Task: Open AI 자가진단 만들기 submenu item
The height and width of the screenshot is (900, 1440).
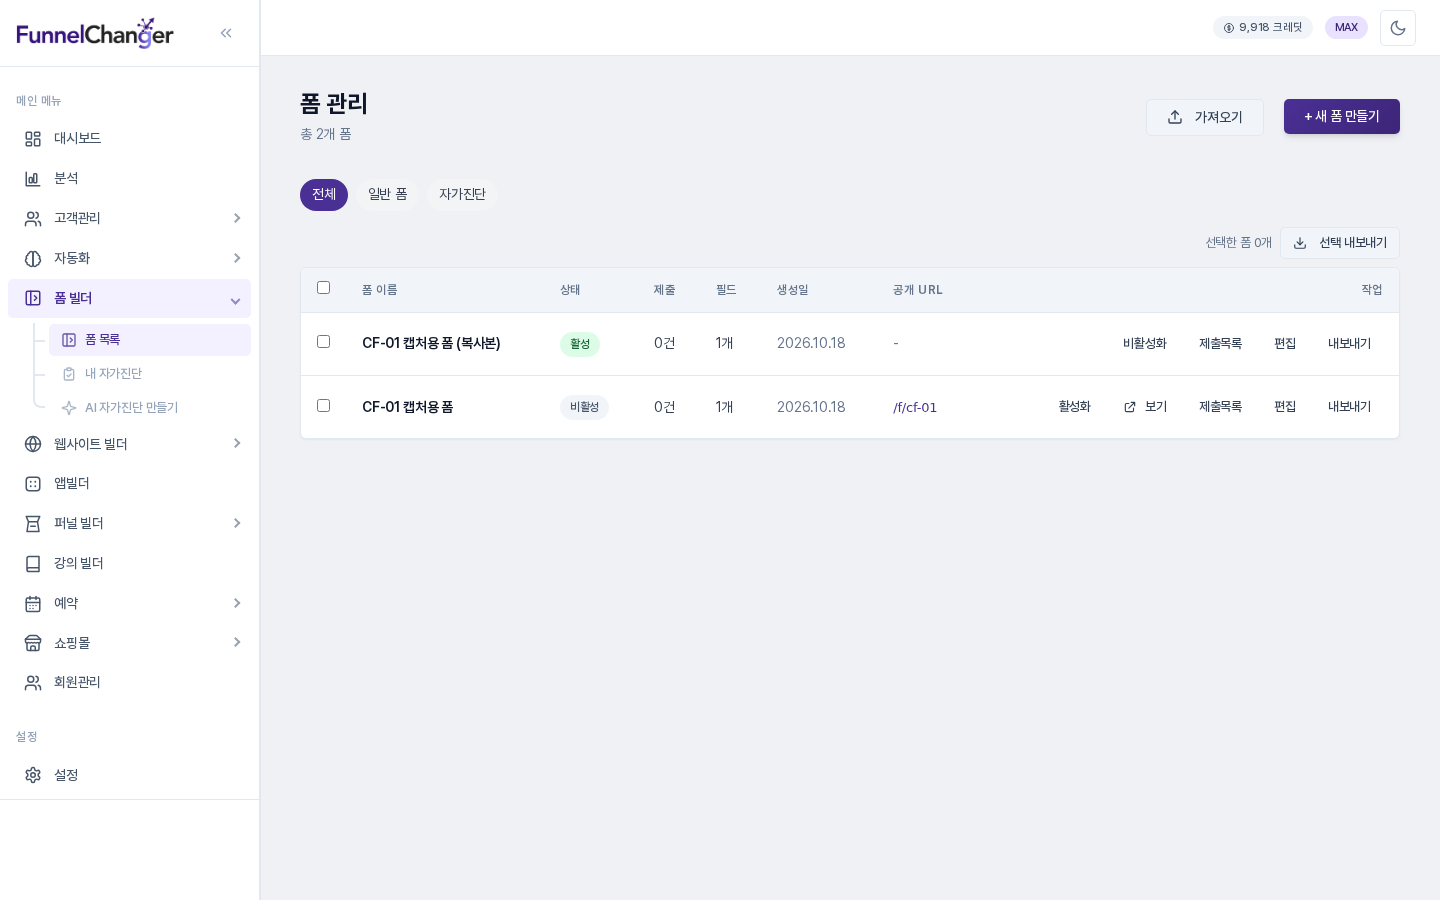Action: click(150, 408)
